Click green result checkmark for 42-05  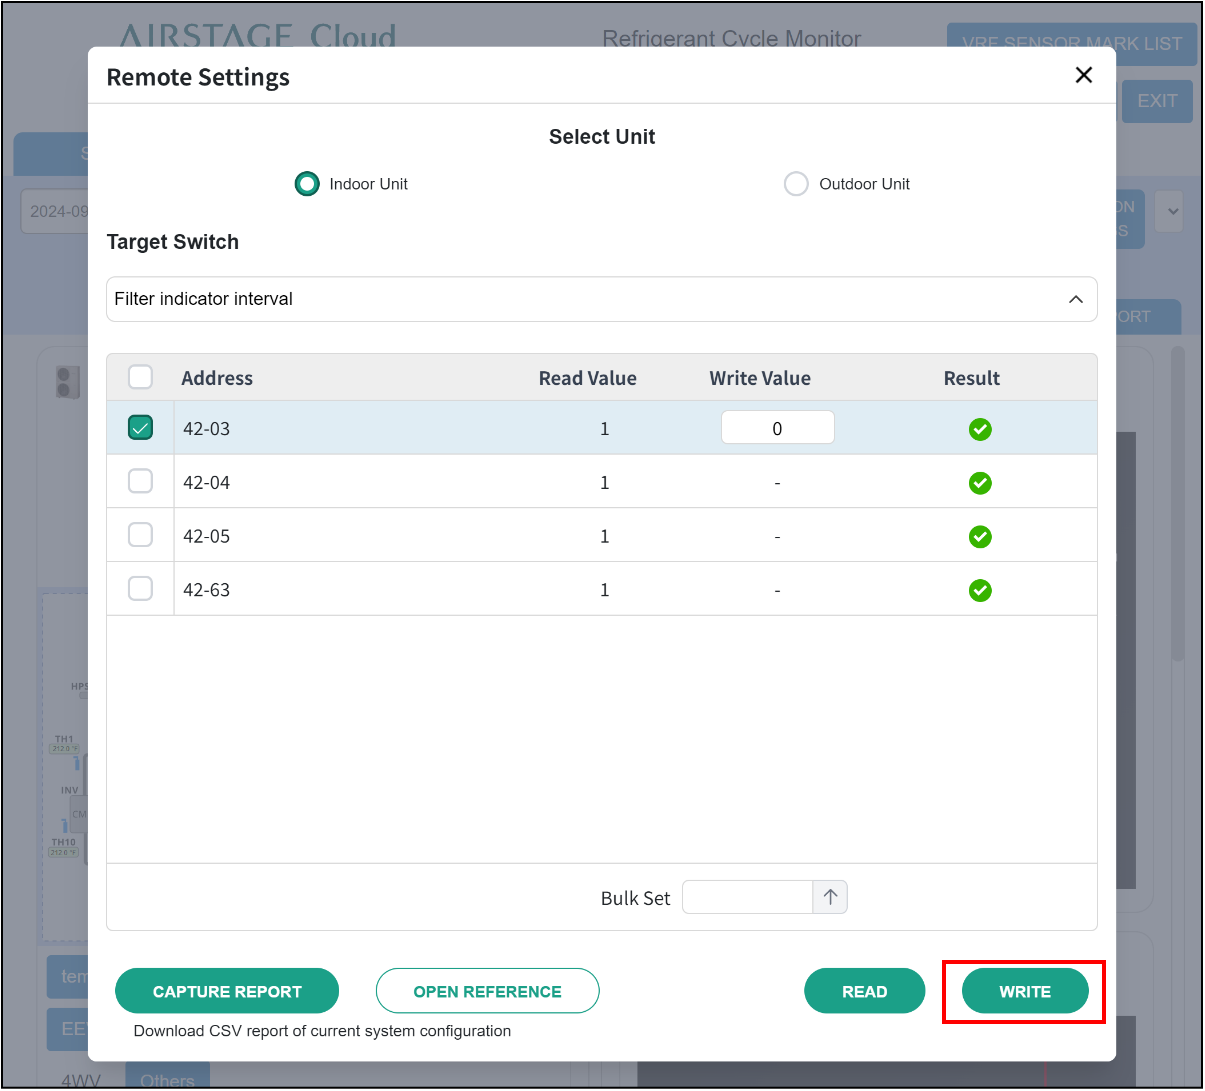[x=980, y=537]
